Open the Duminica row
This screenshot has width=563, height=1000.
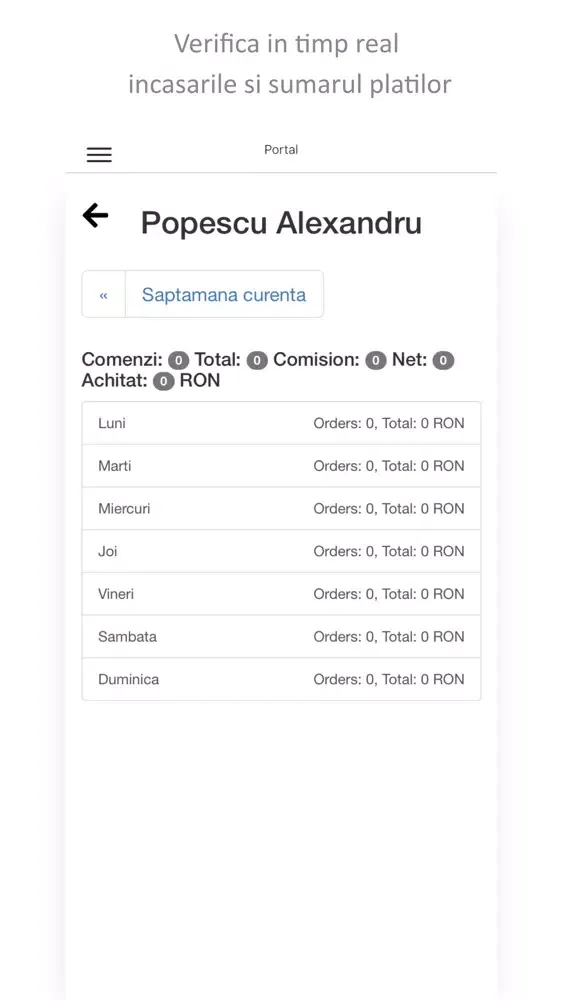pyautogui.click(x=281, y=680)
